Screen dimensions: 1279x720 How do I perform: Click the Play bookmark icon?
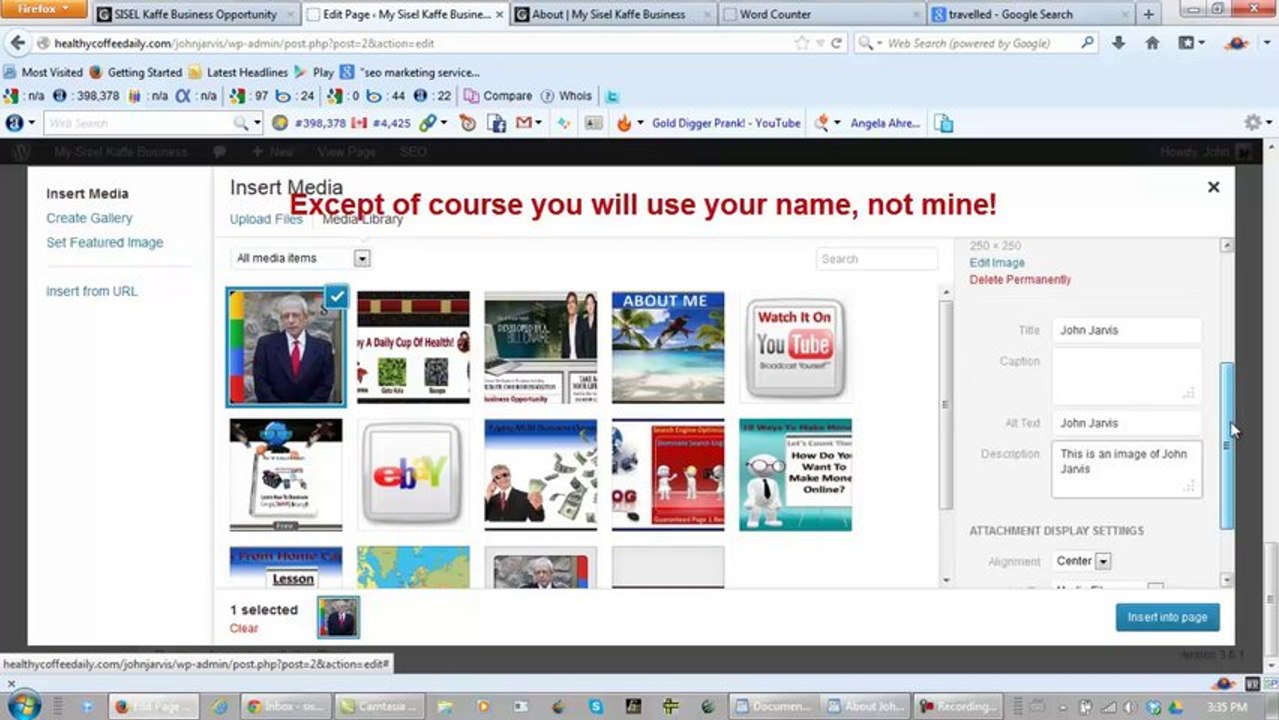pyautogui.click(x=316, y=72)
